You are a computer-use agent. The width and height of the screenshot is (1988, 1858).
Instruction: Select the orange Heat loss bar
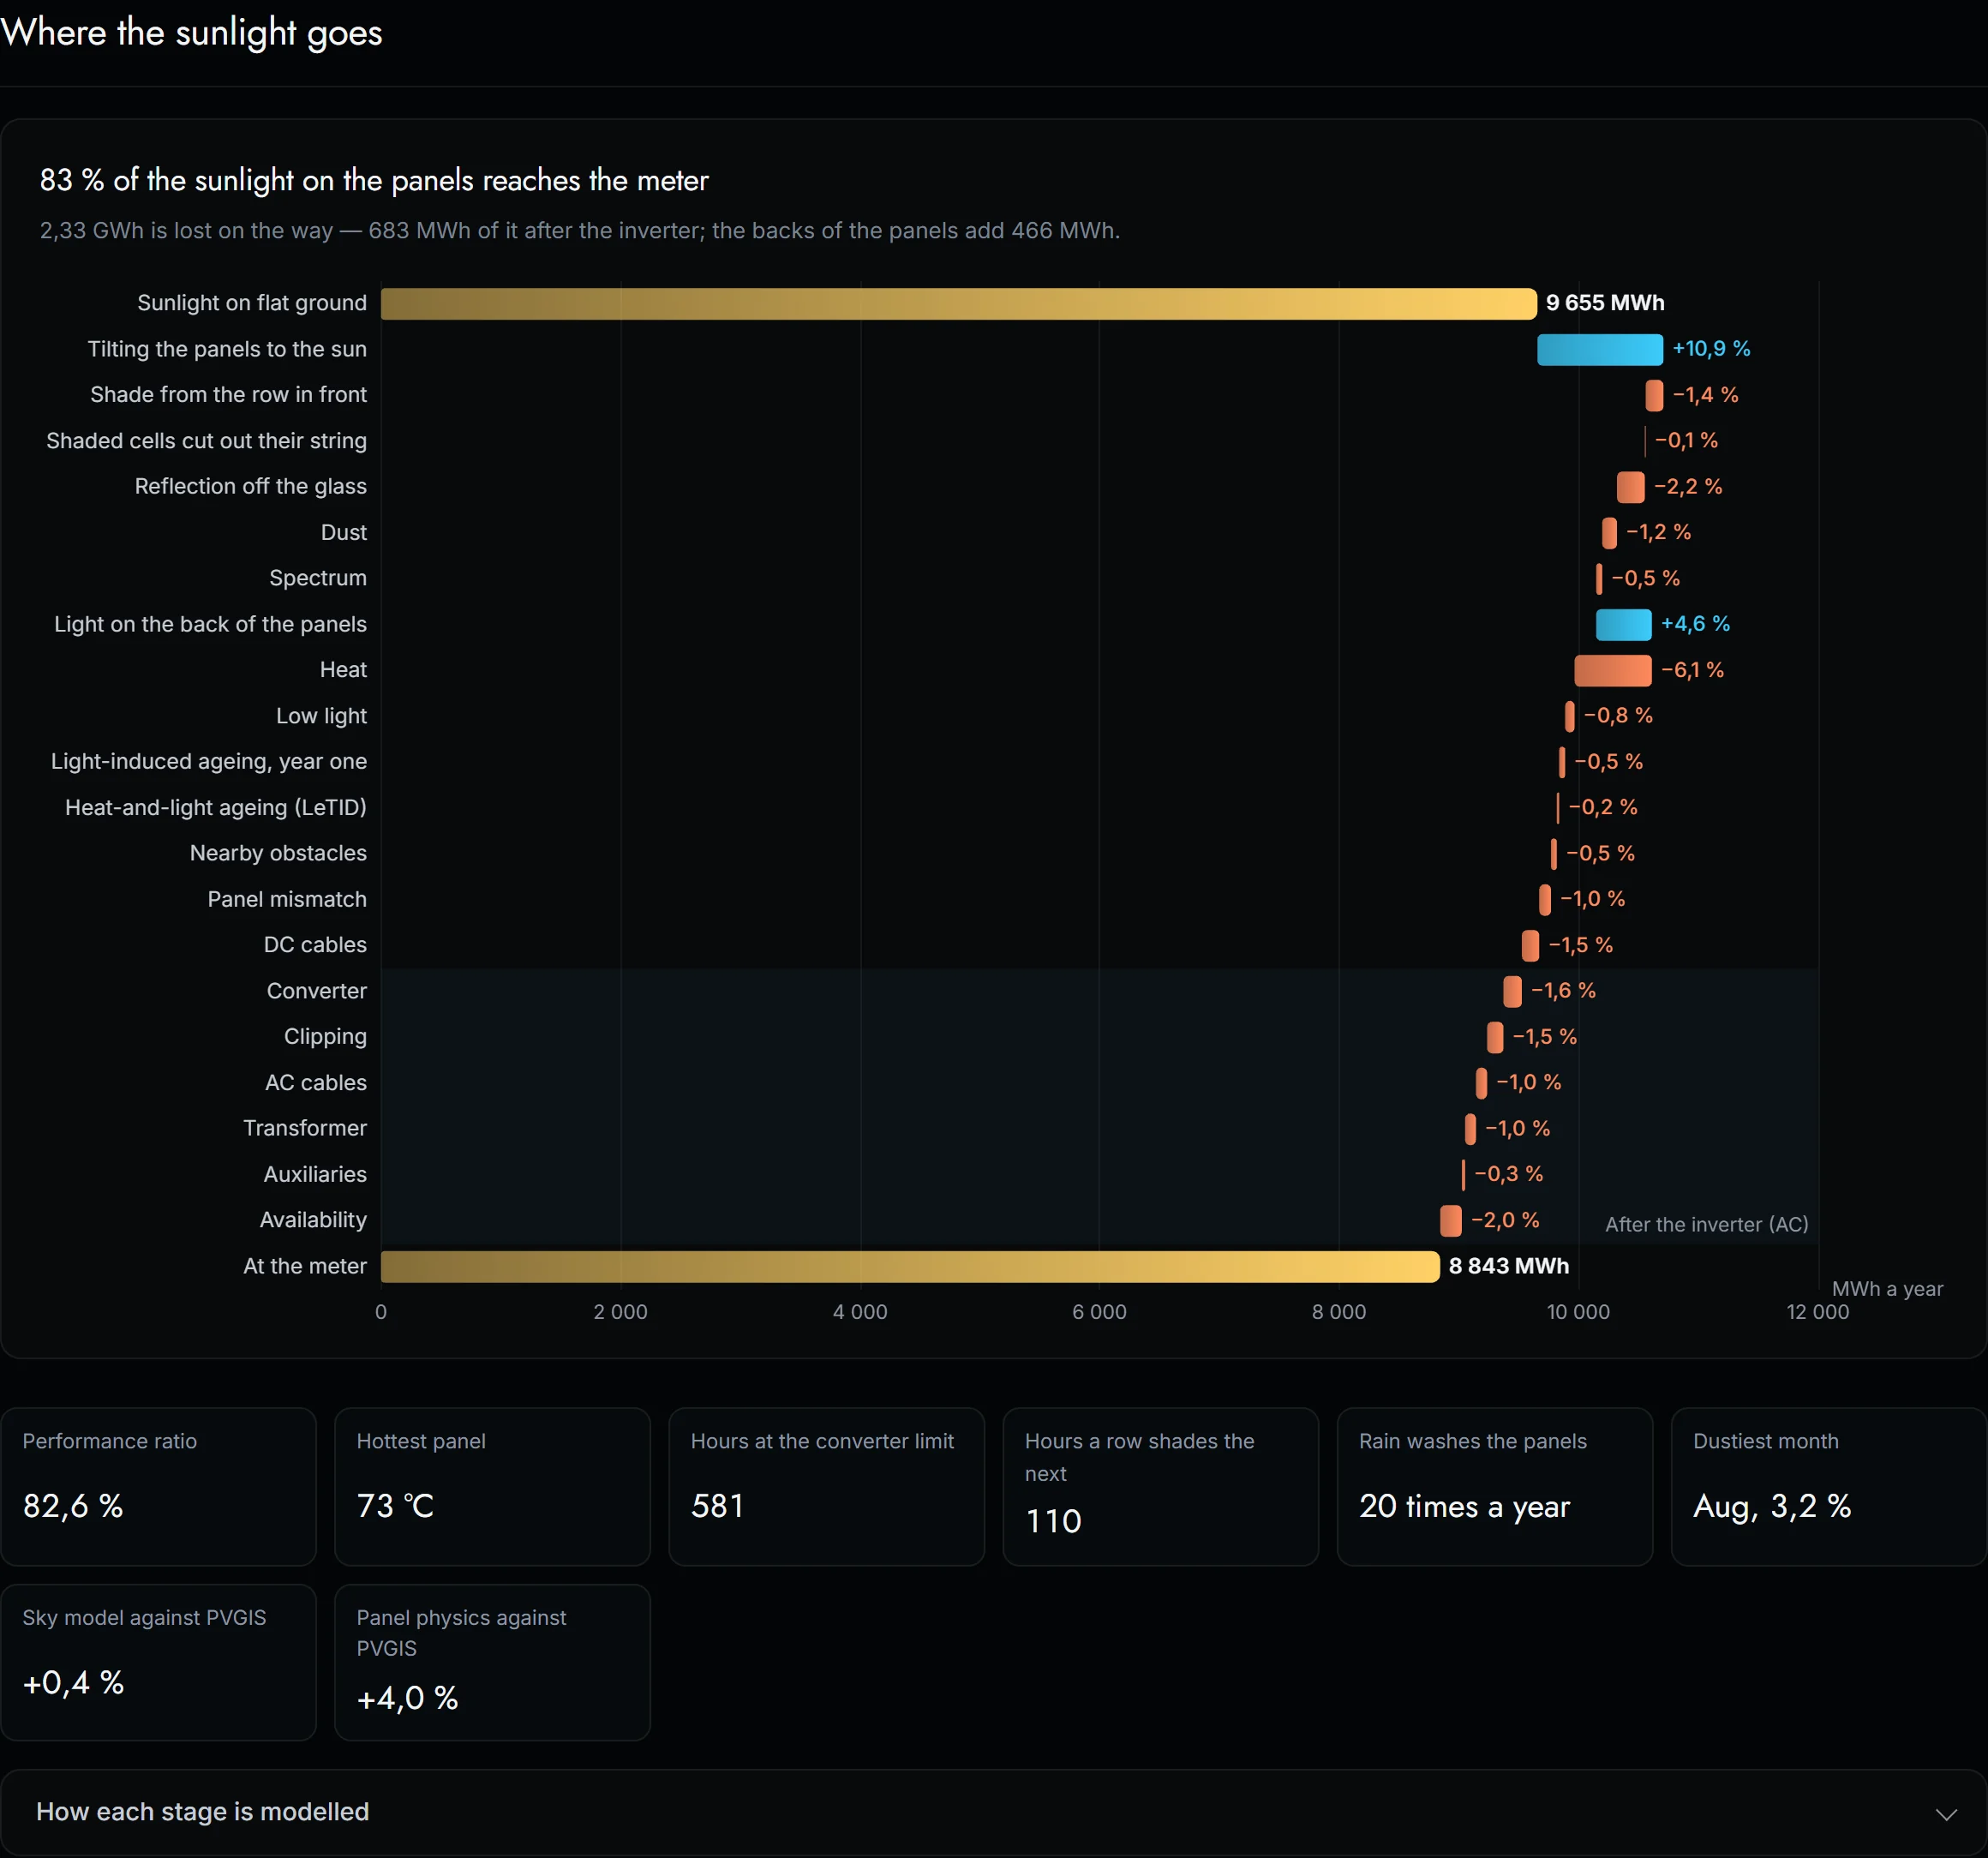pyautogui.click(x=1612, y=671)
